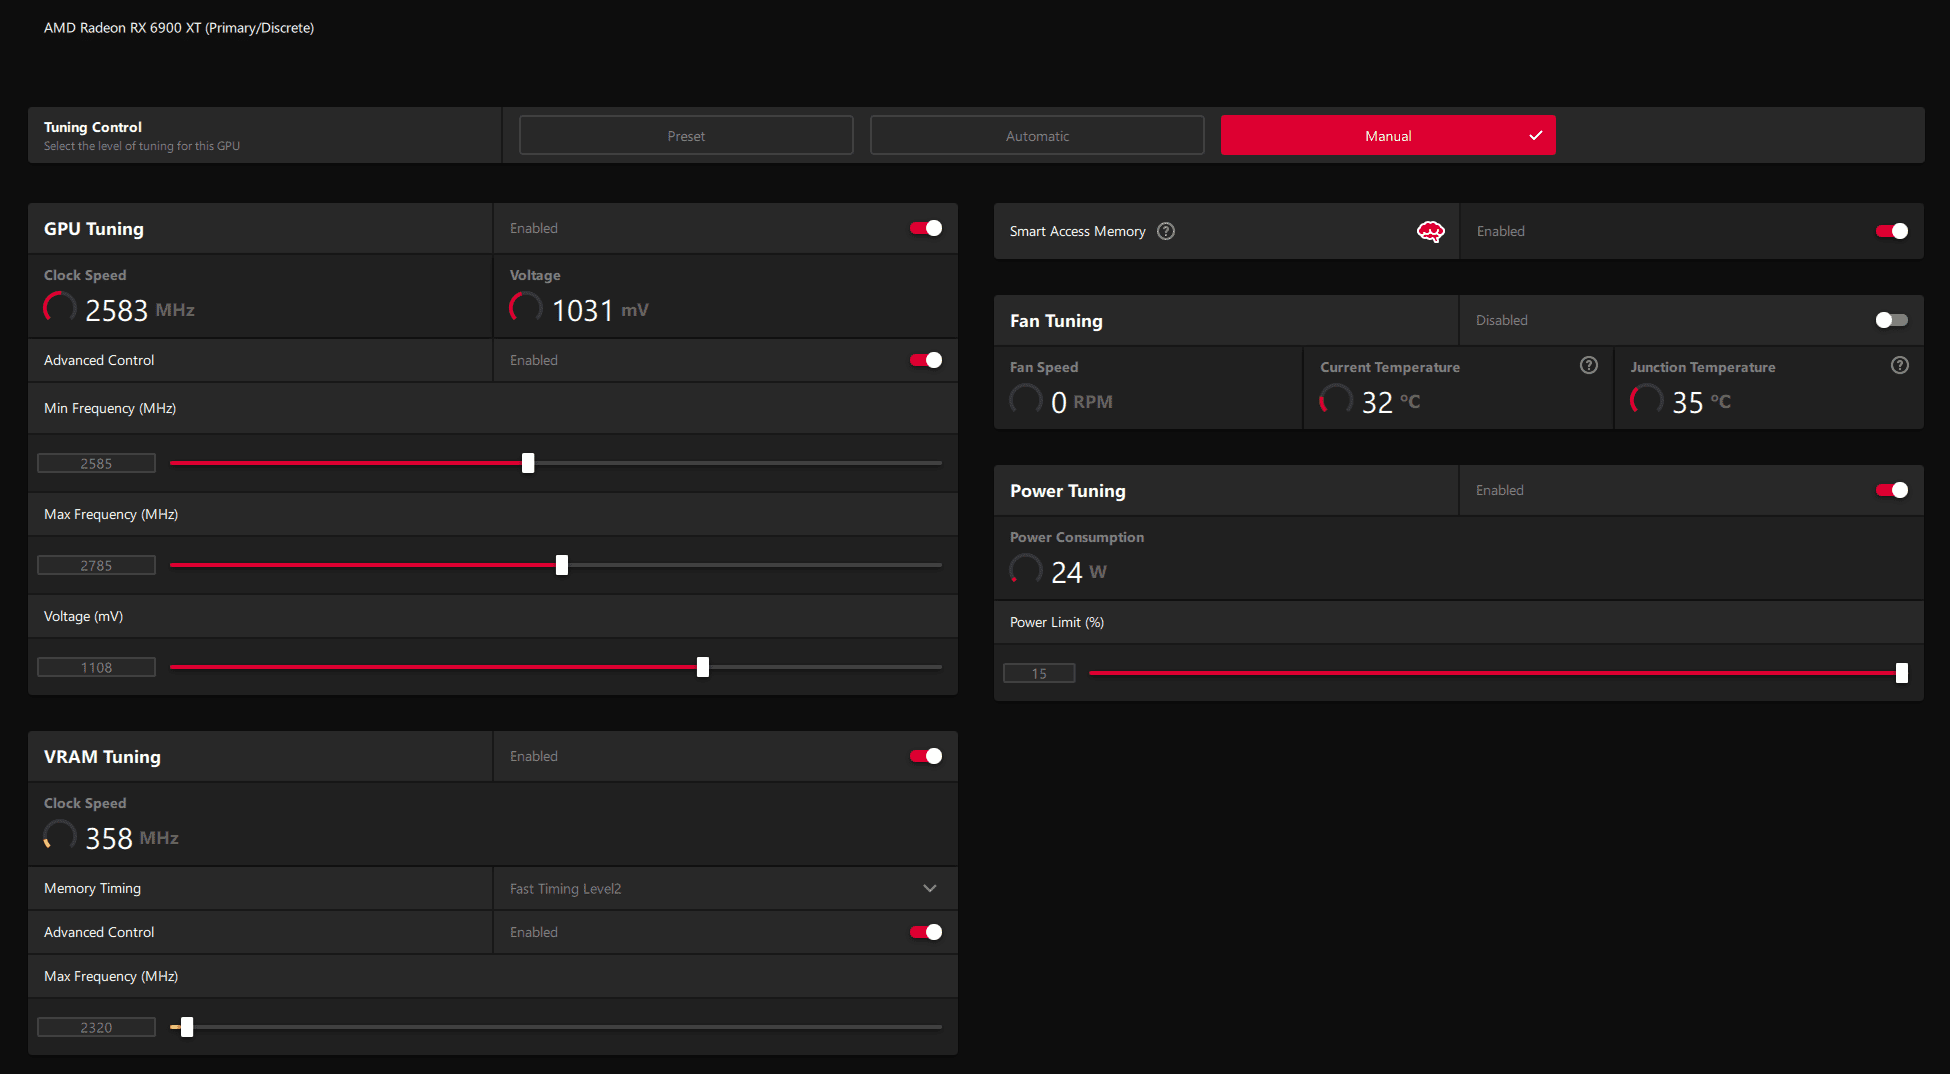1950x1074 pixels.
Task: Click the Current Temperature gauge
Action: (1336, 399)
